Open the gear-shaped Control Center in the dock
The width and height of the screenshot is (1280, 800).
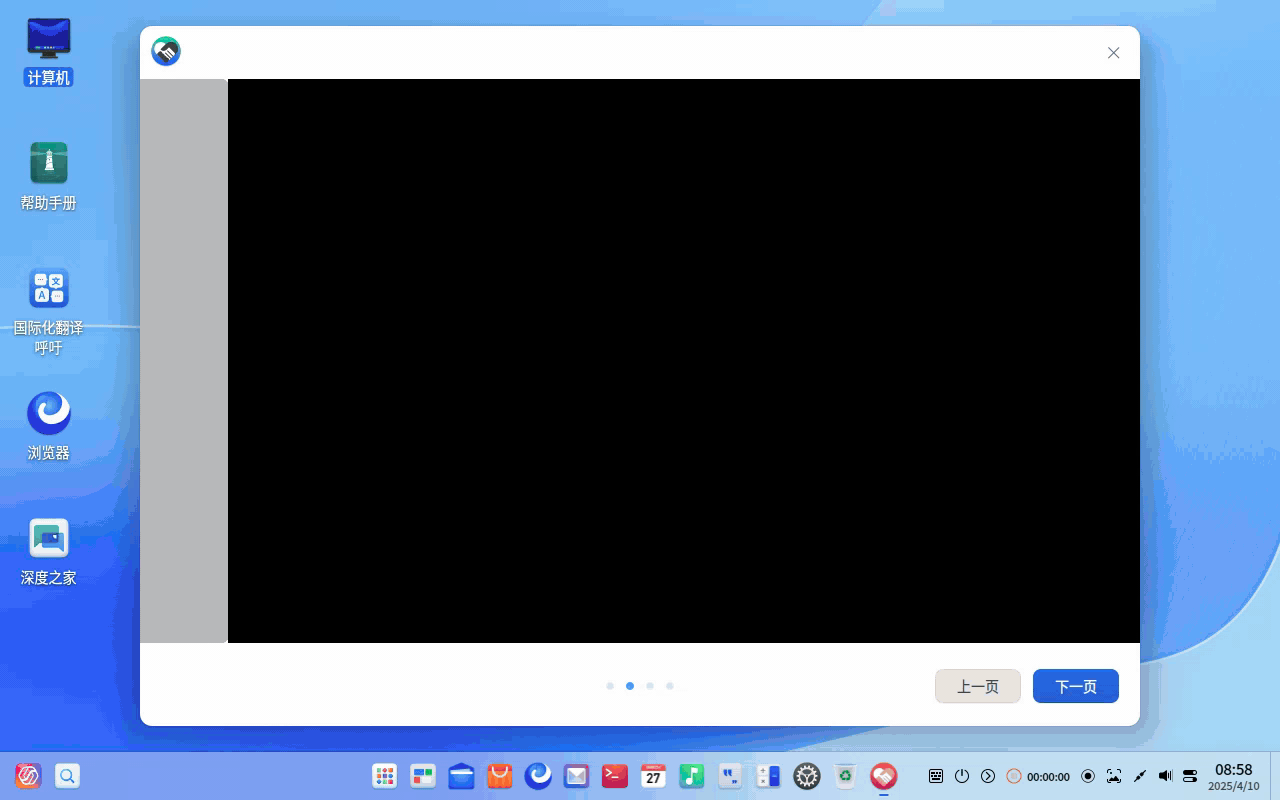pyautogui.click(x=807, y=776)
